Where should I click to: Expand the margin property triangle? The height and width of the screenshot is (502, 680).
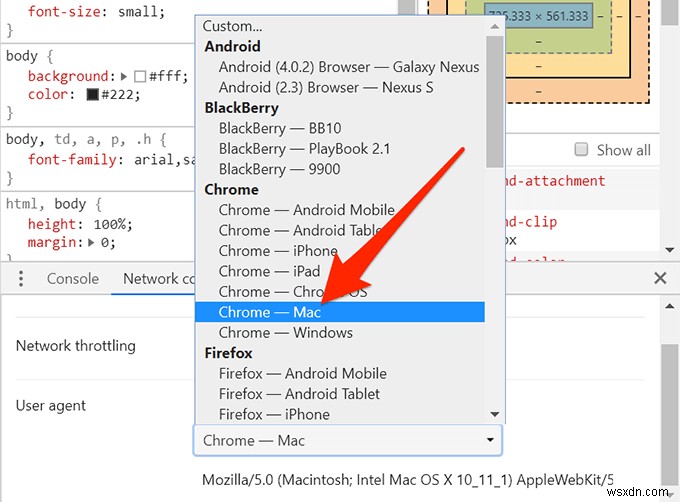91,242
